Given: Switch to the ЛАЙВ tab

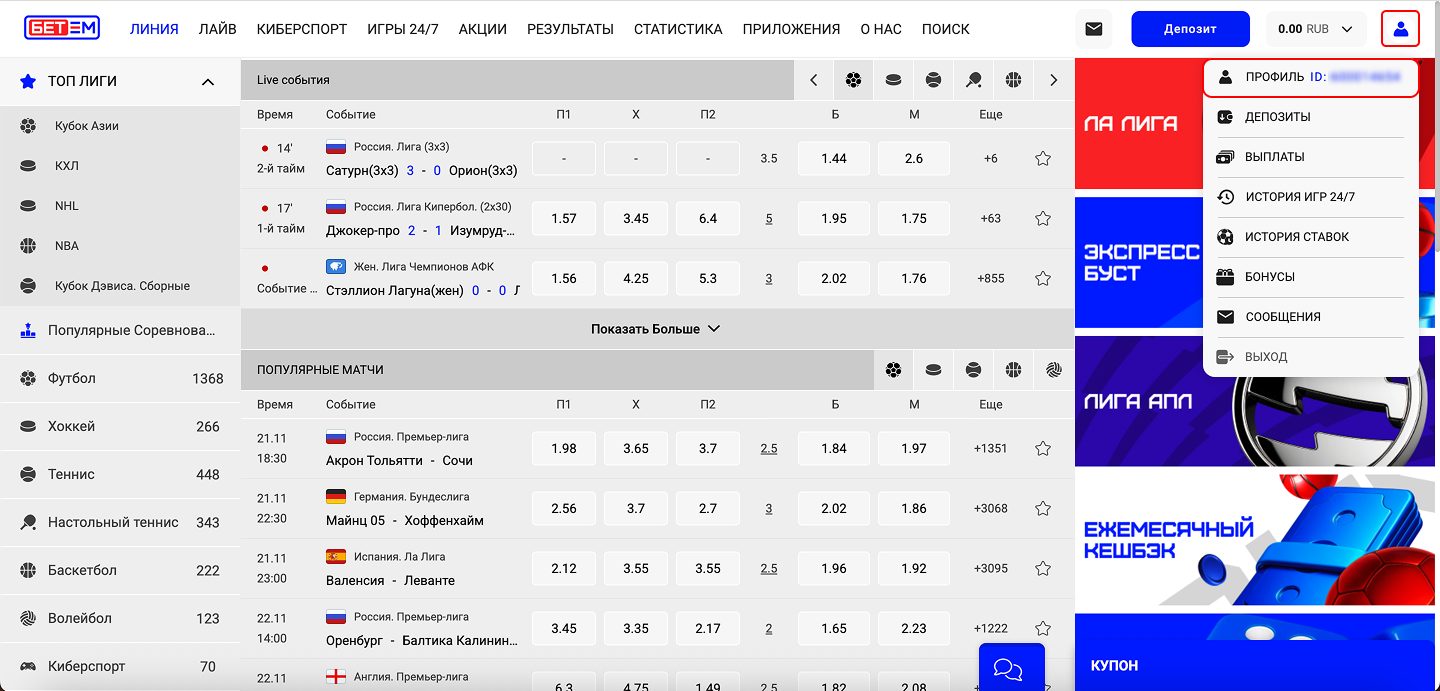Looking at the screenshot, I should [217, 29].
